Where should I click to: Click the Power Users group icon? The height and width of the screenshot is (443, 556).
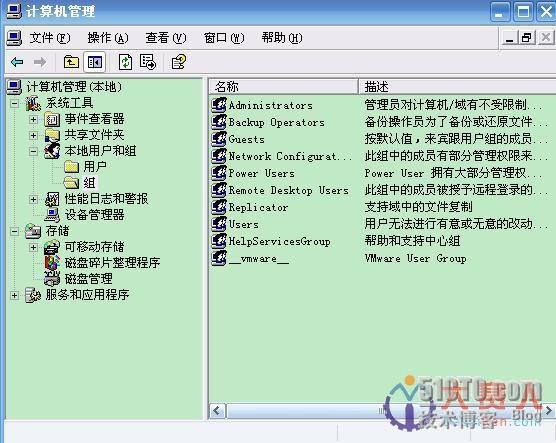point(219,173)
